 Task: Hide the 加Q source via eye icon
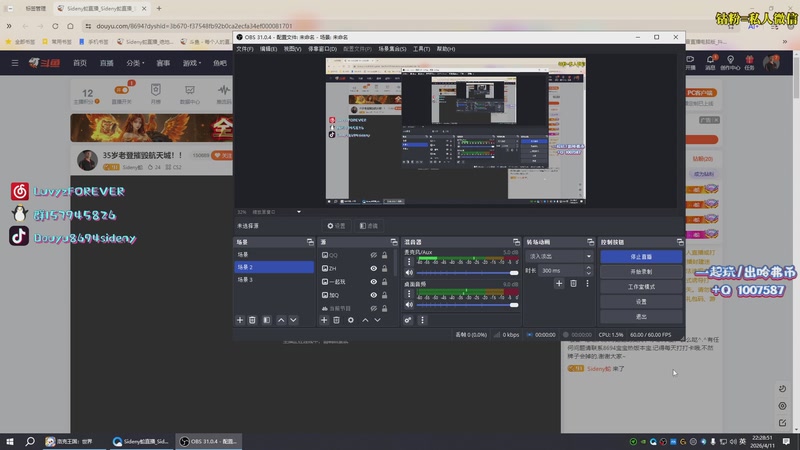373,295
